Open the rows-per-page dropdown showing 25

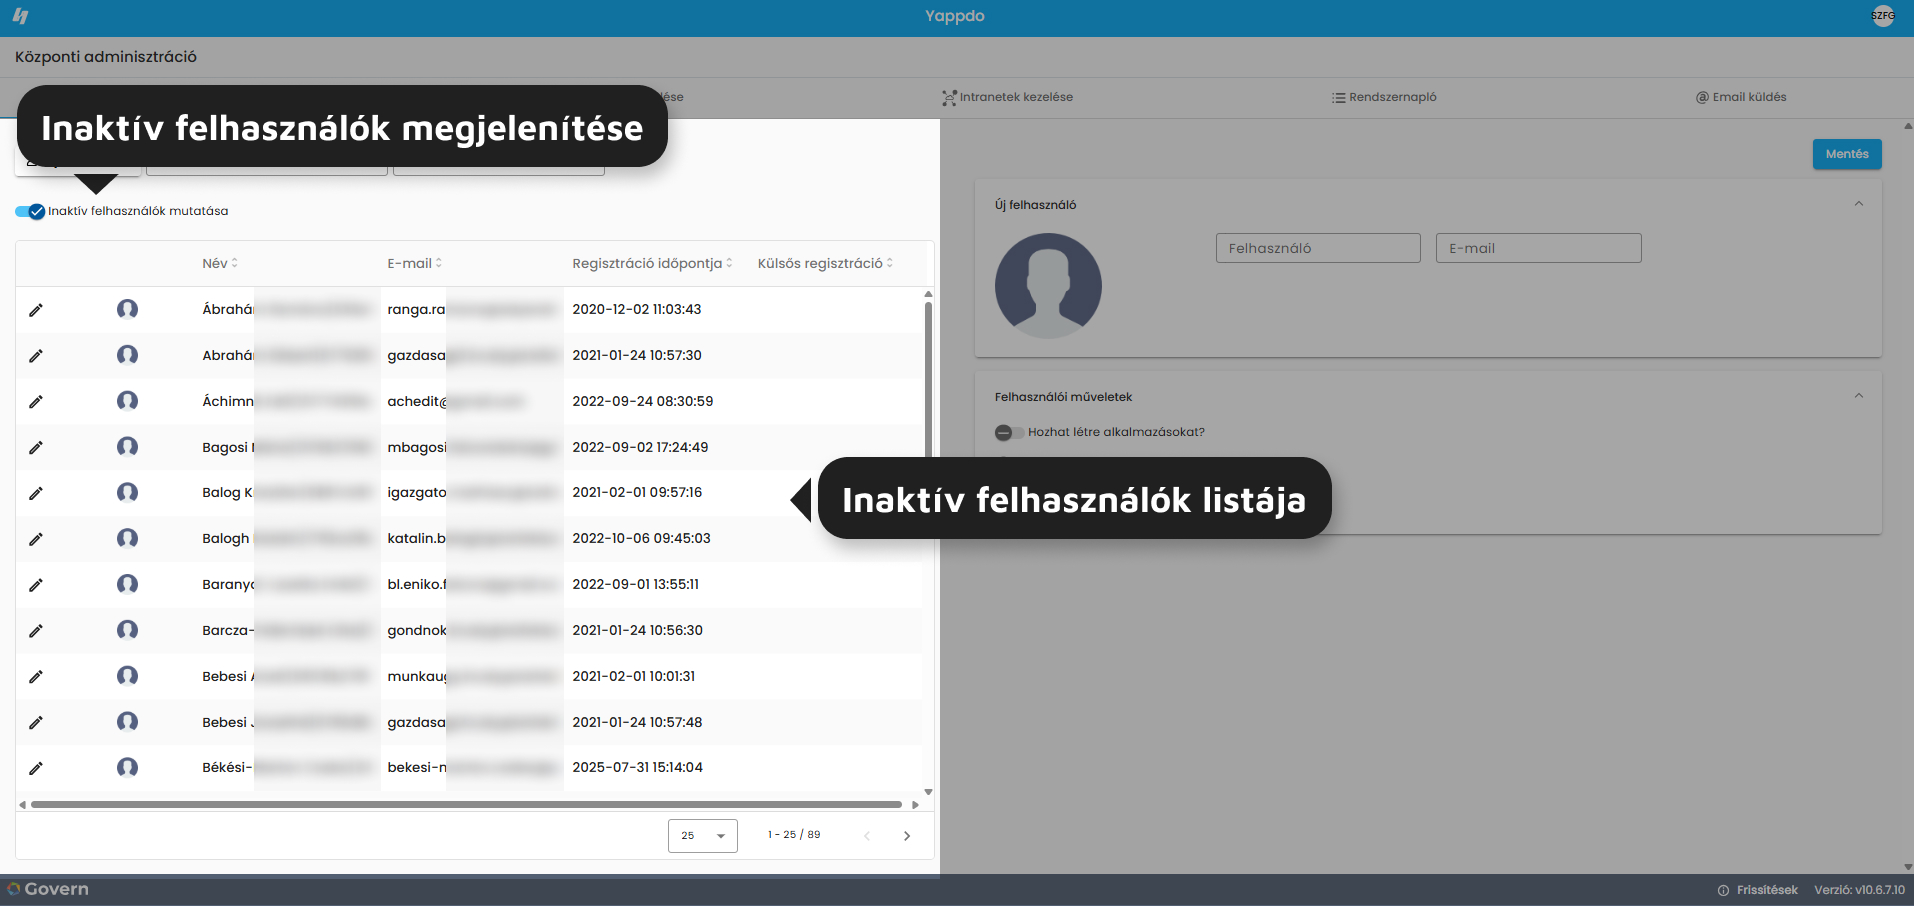(703, 836)
